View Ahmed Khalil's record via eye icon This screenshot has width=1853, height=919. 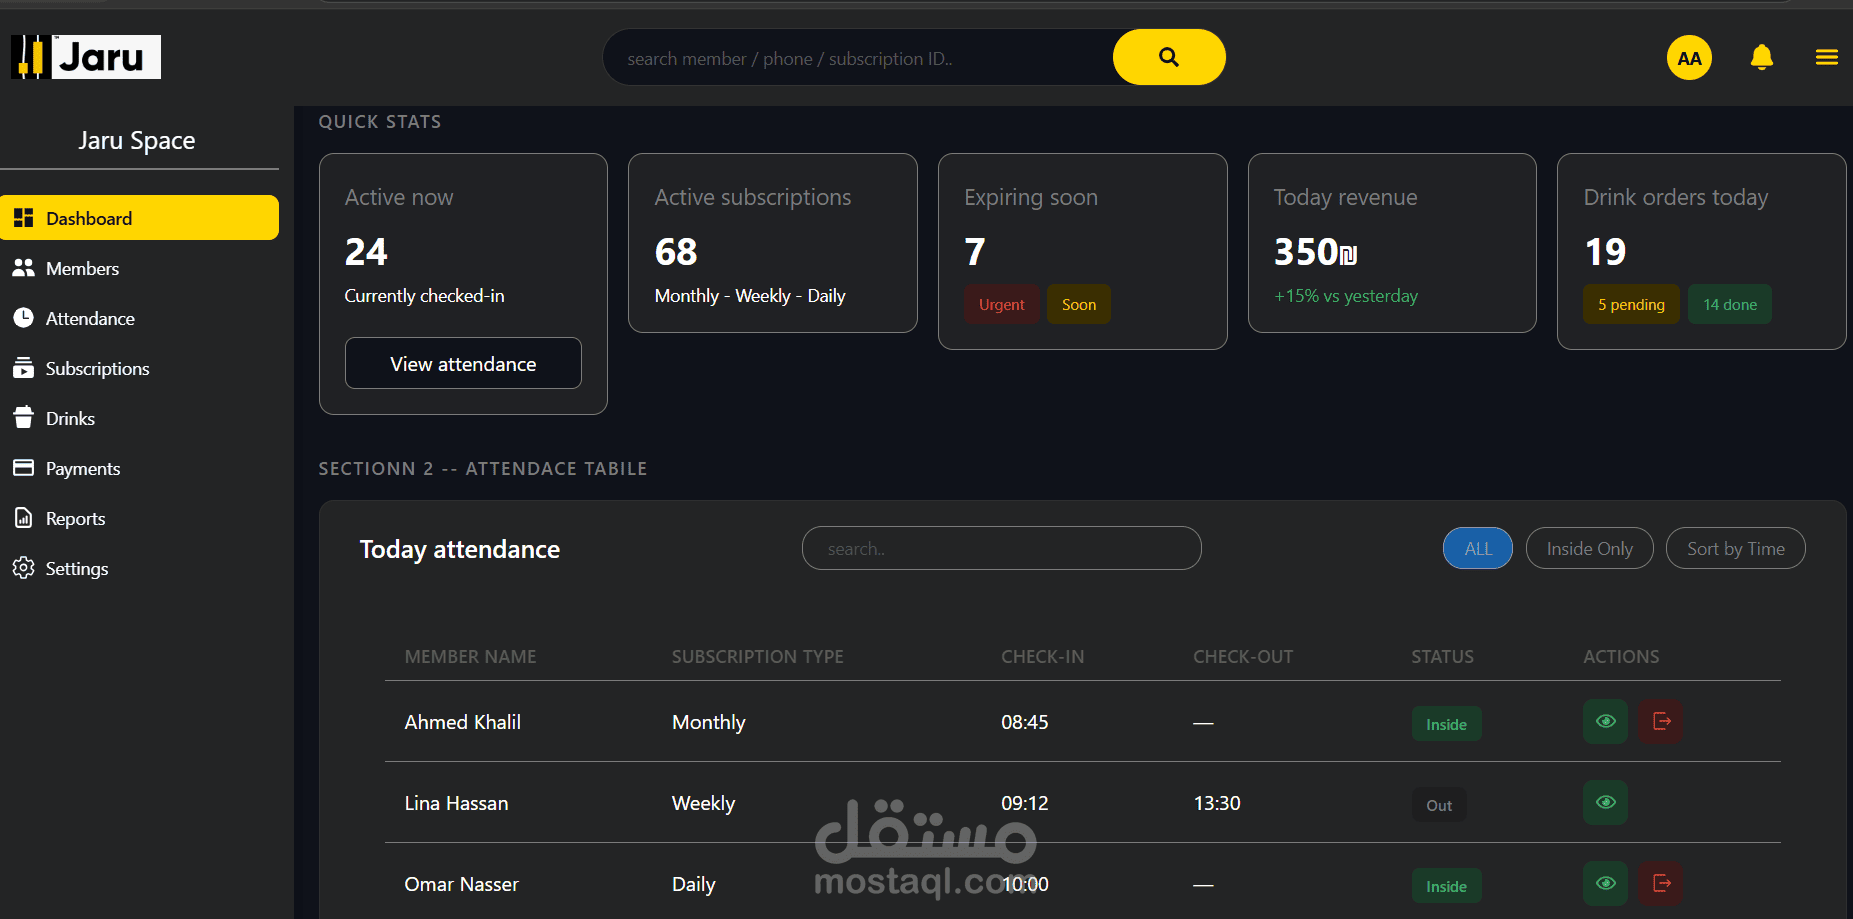pyautogui.click(x=1605, y=721)
